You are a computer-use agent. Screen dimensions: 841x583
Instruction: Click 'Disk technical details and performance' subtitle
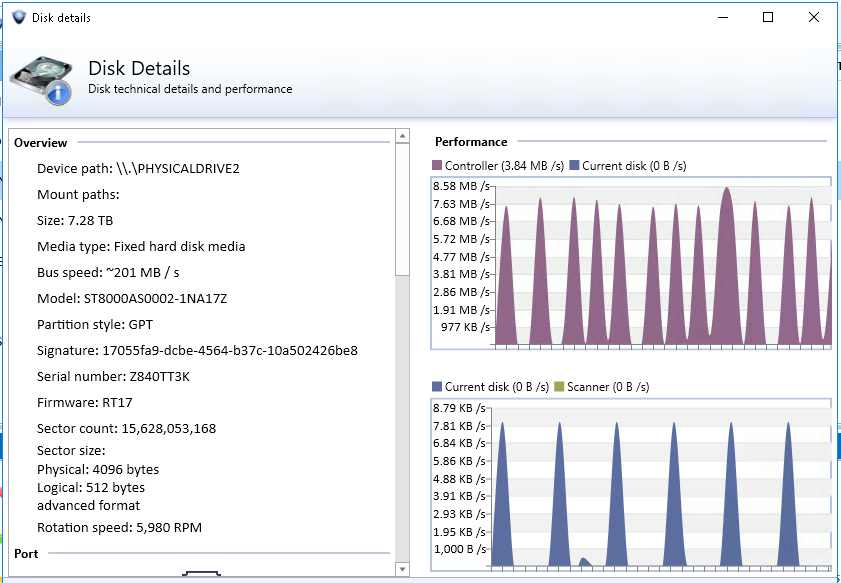[x=190, y=89]
